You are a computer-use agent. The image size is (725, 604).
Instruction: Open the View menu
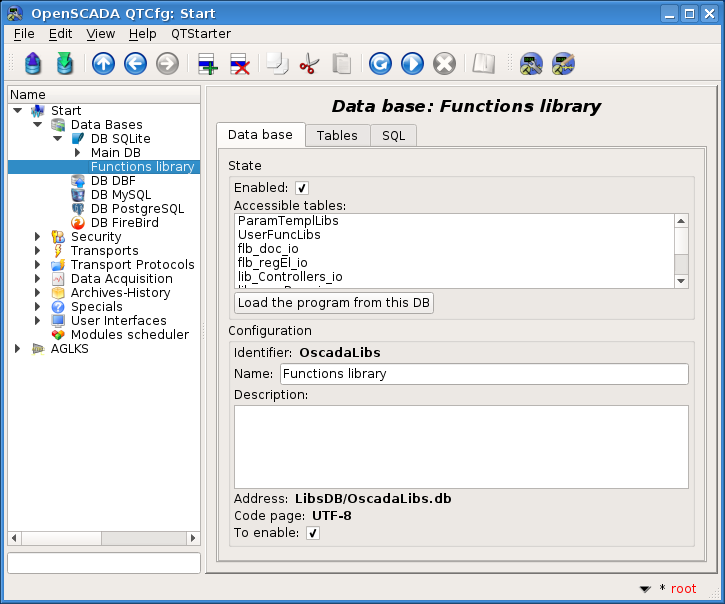coord(100,34)
